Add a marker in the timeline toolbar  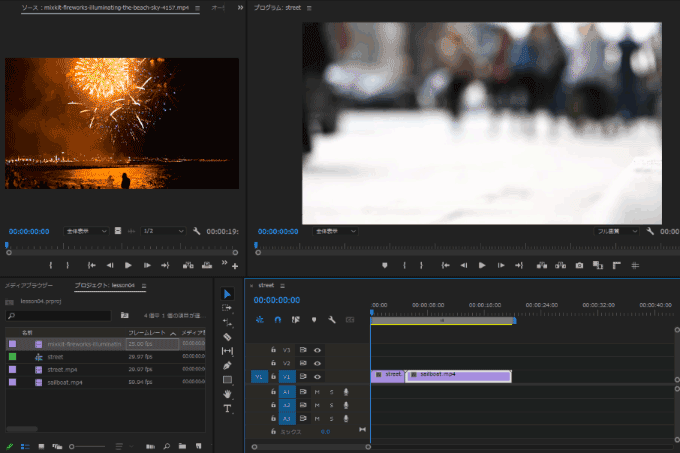click(x=314, y=320)
